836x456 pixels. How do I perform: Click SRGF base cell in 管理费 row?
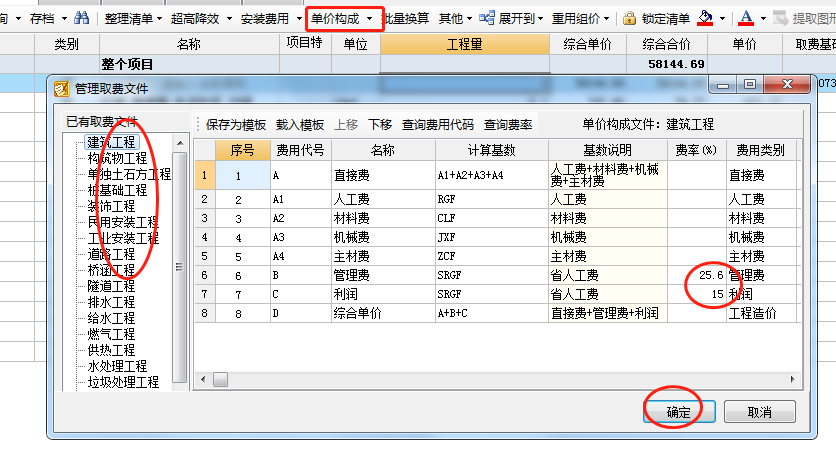pyautogui.click(x=492, y=275)
